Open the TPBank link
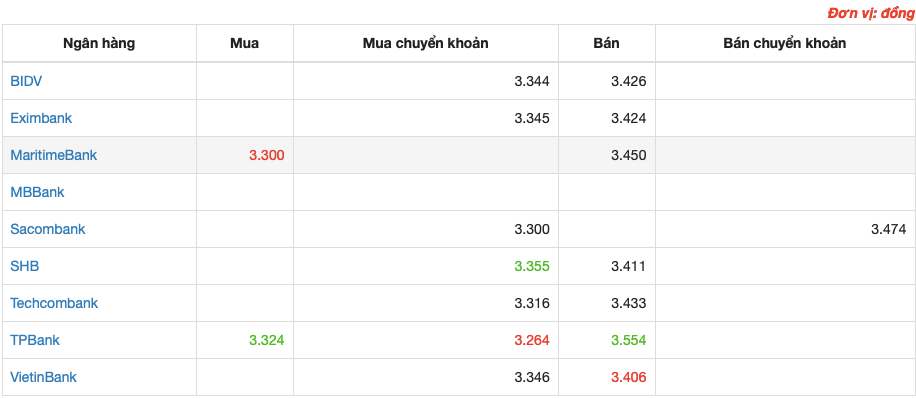The height and width of the screenshot is (398, 916). pyautogui.click(x=35, y=340)
